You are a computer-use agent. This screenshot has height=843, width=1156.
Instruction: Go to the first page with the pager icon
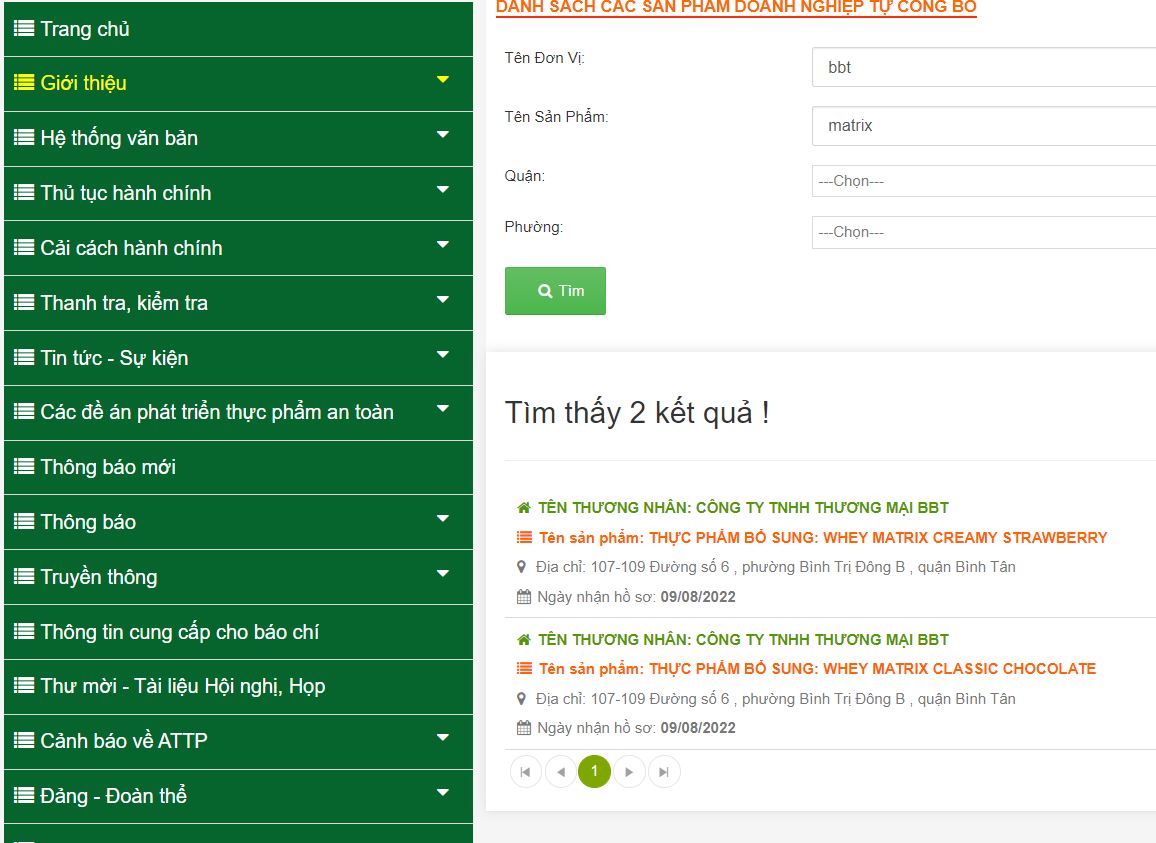pyautogui.click(x=525, y=772)
